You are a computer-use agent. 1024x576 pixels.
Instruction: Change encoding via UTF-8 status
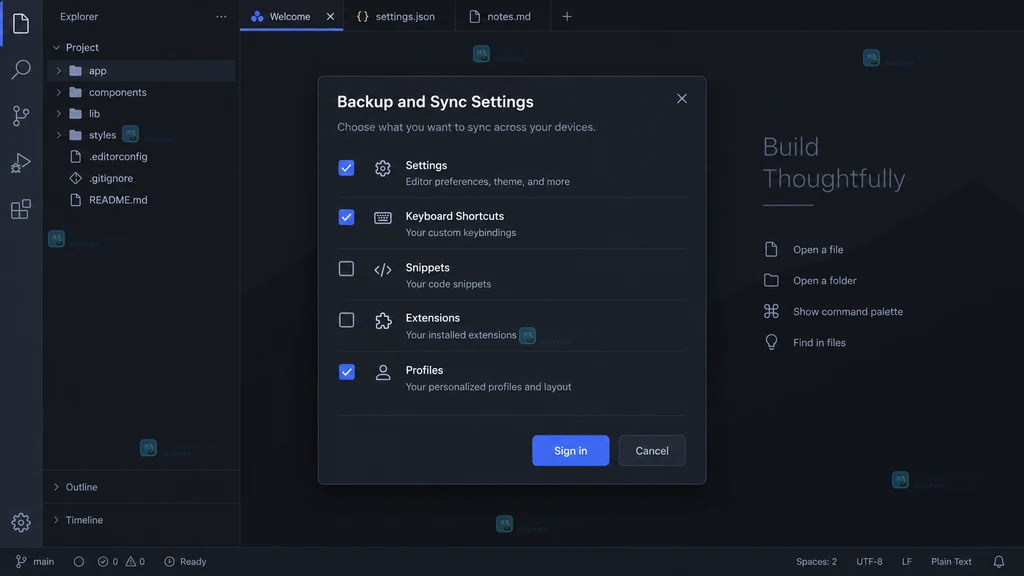(x=869, y=562)
